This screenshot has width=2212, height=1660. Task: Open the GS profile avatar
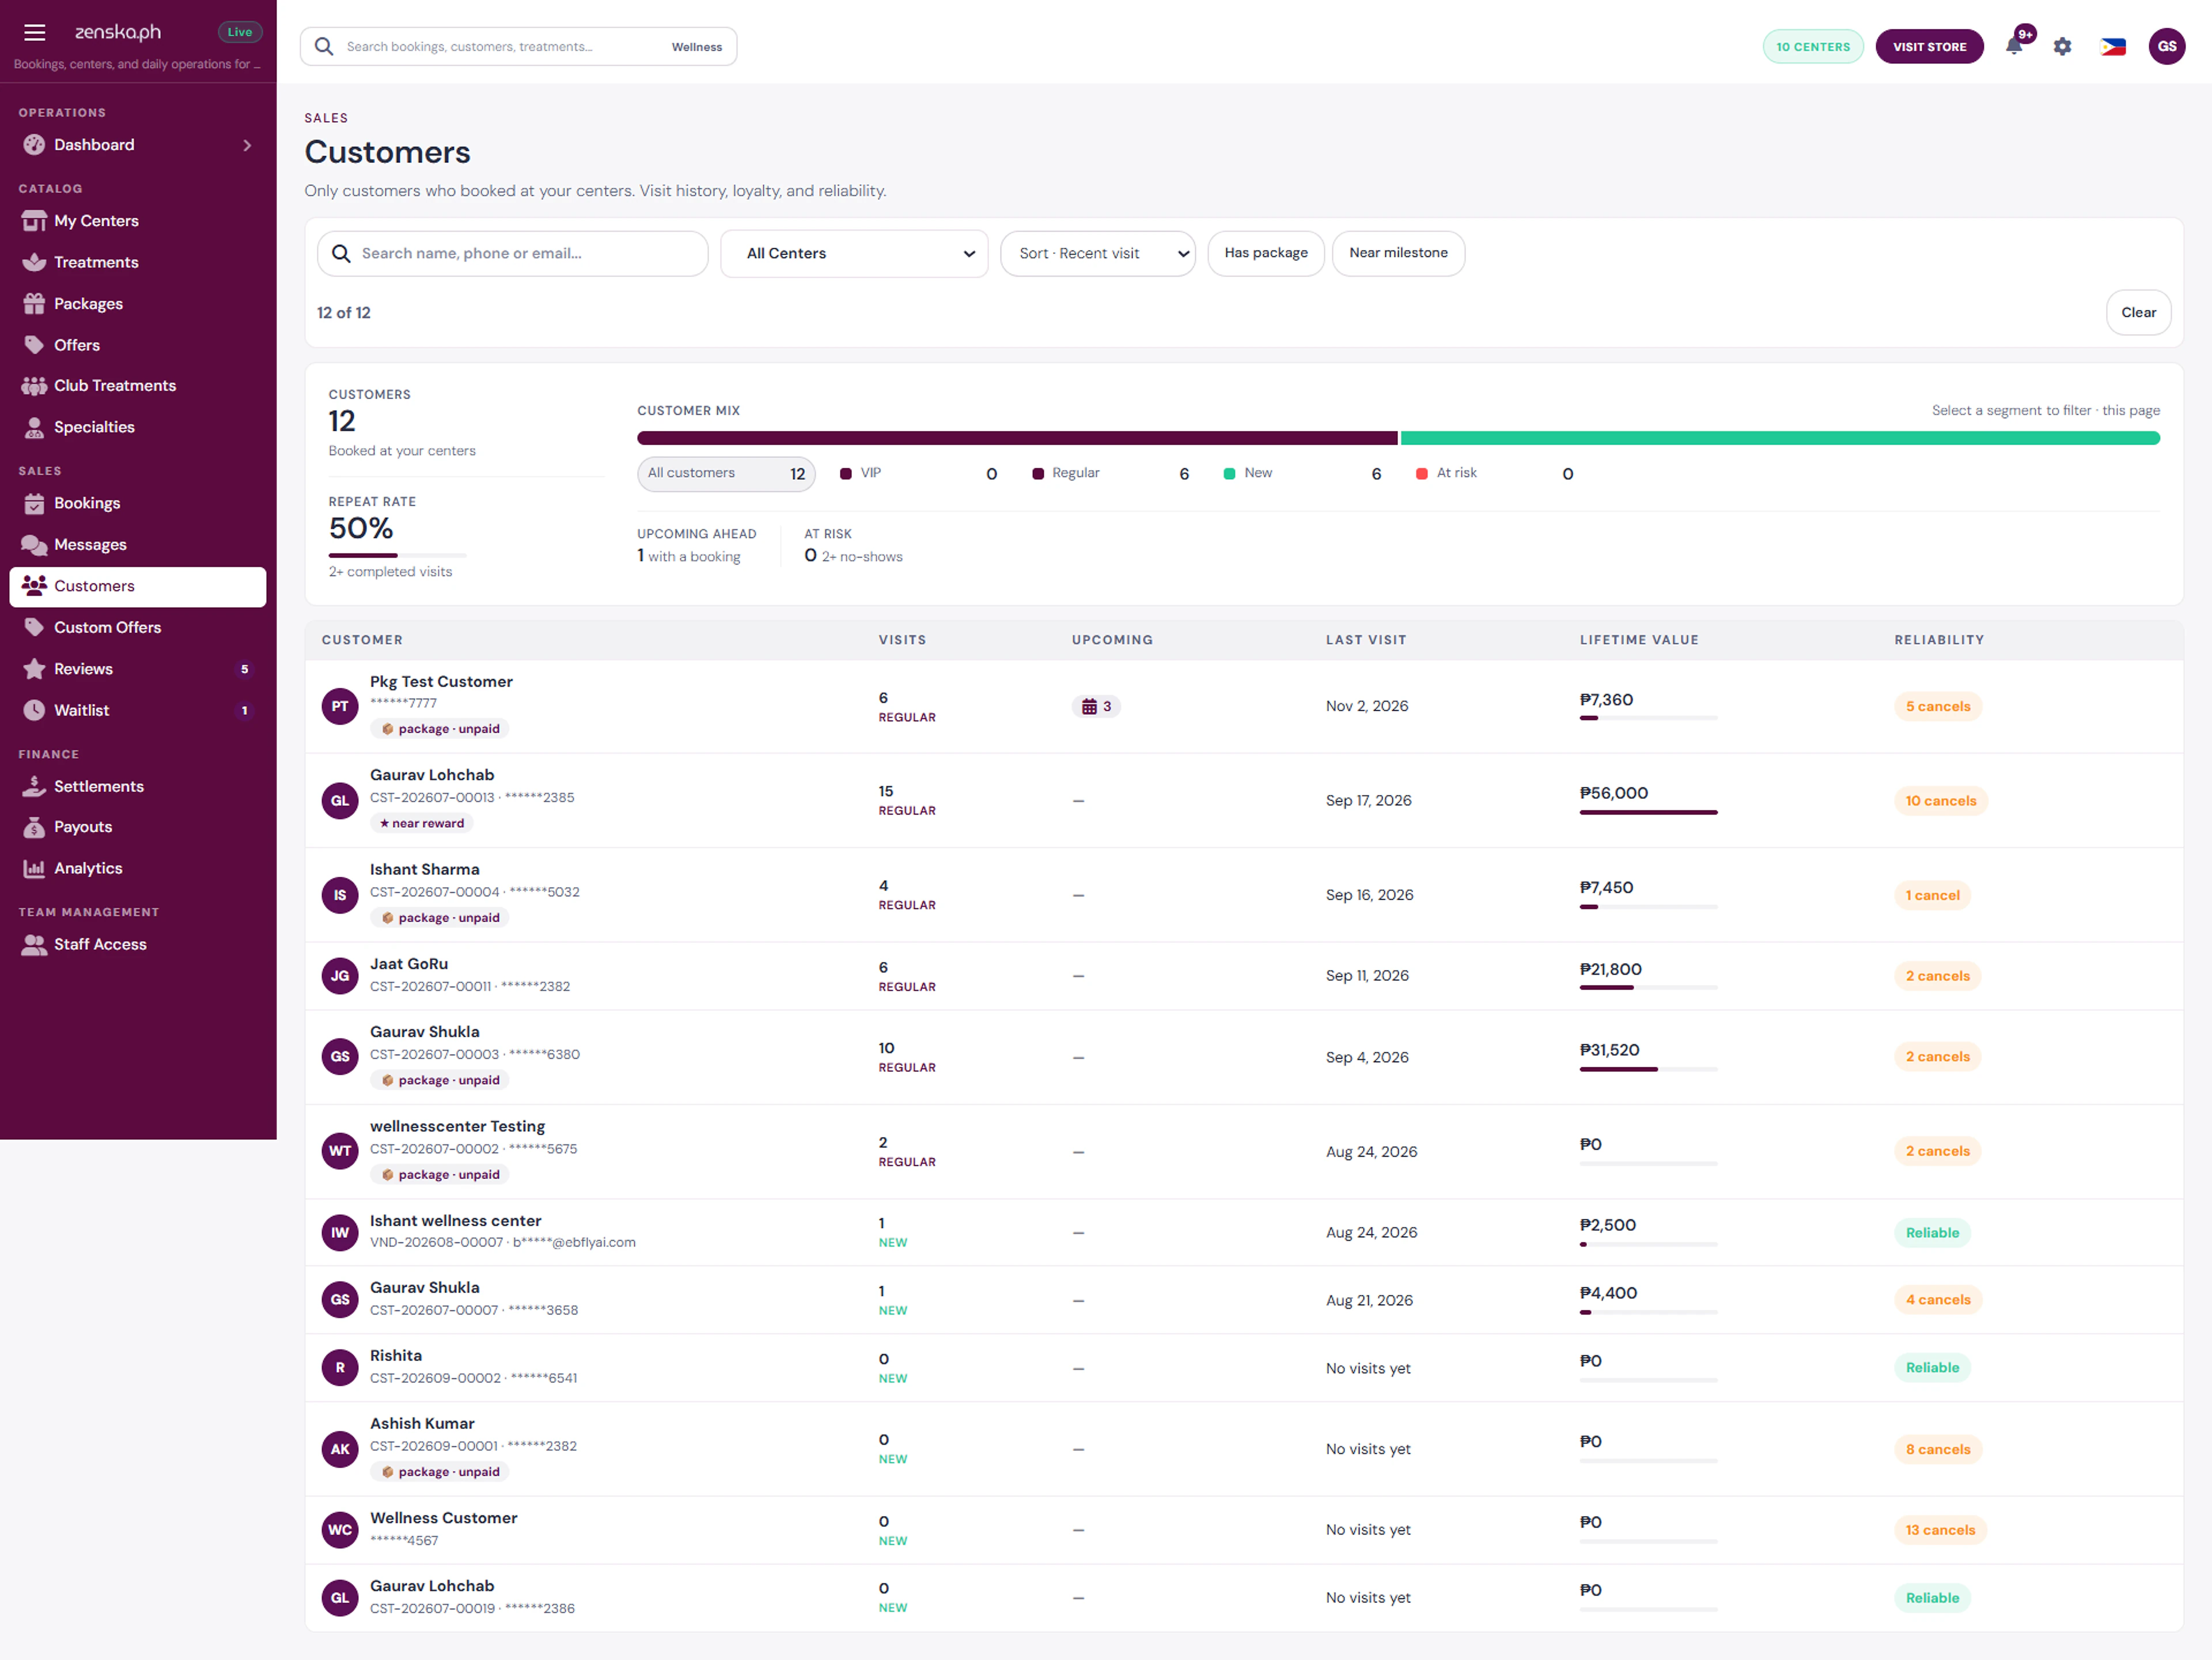click(2166, 46)
